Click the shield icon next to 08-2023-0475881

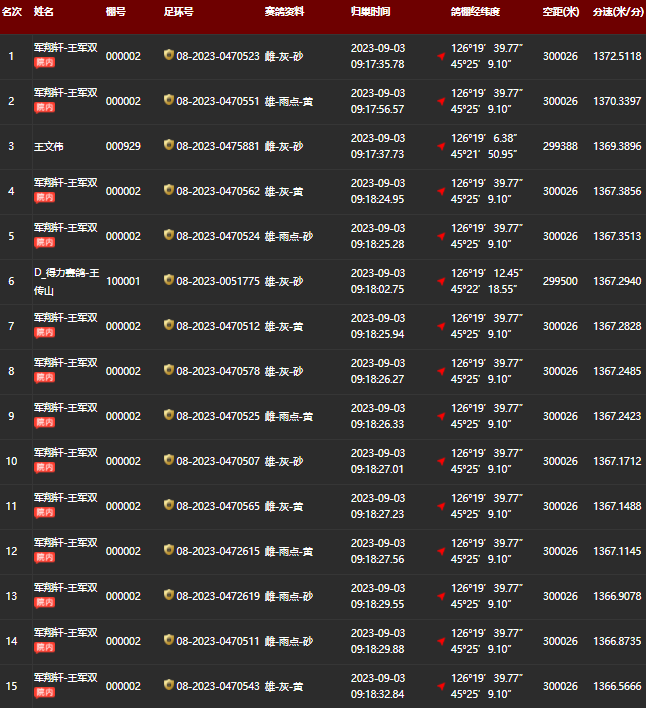[x=169, y=146]
